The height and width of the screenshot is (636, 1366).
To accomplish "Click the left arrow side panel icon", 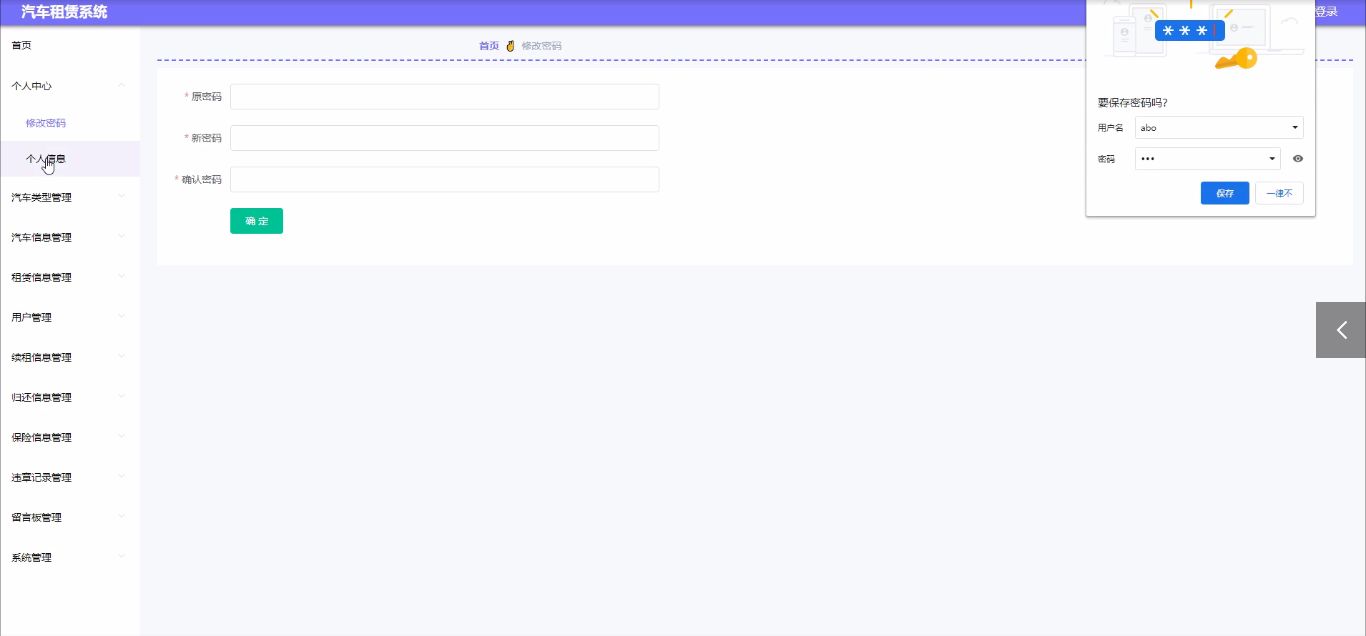I will (1341, 330).
